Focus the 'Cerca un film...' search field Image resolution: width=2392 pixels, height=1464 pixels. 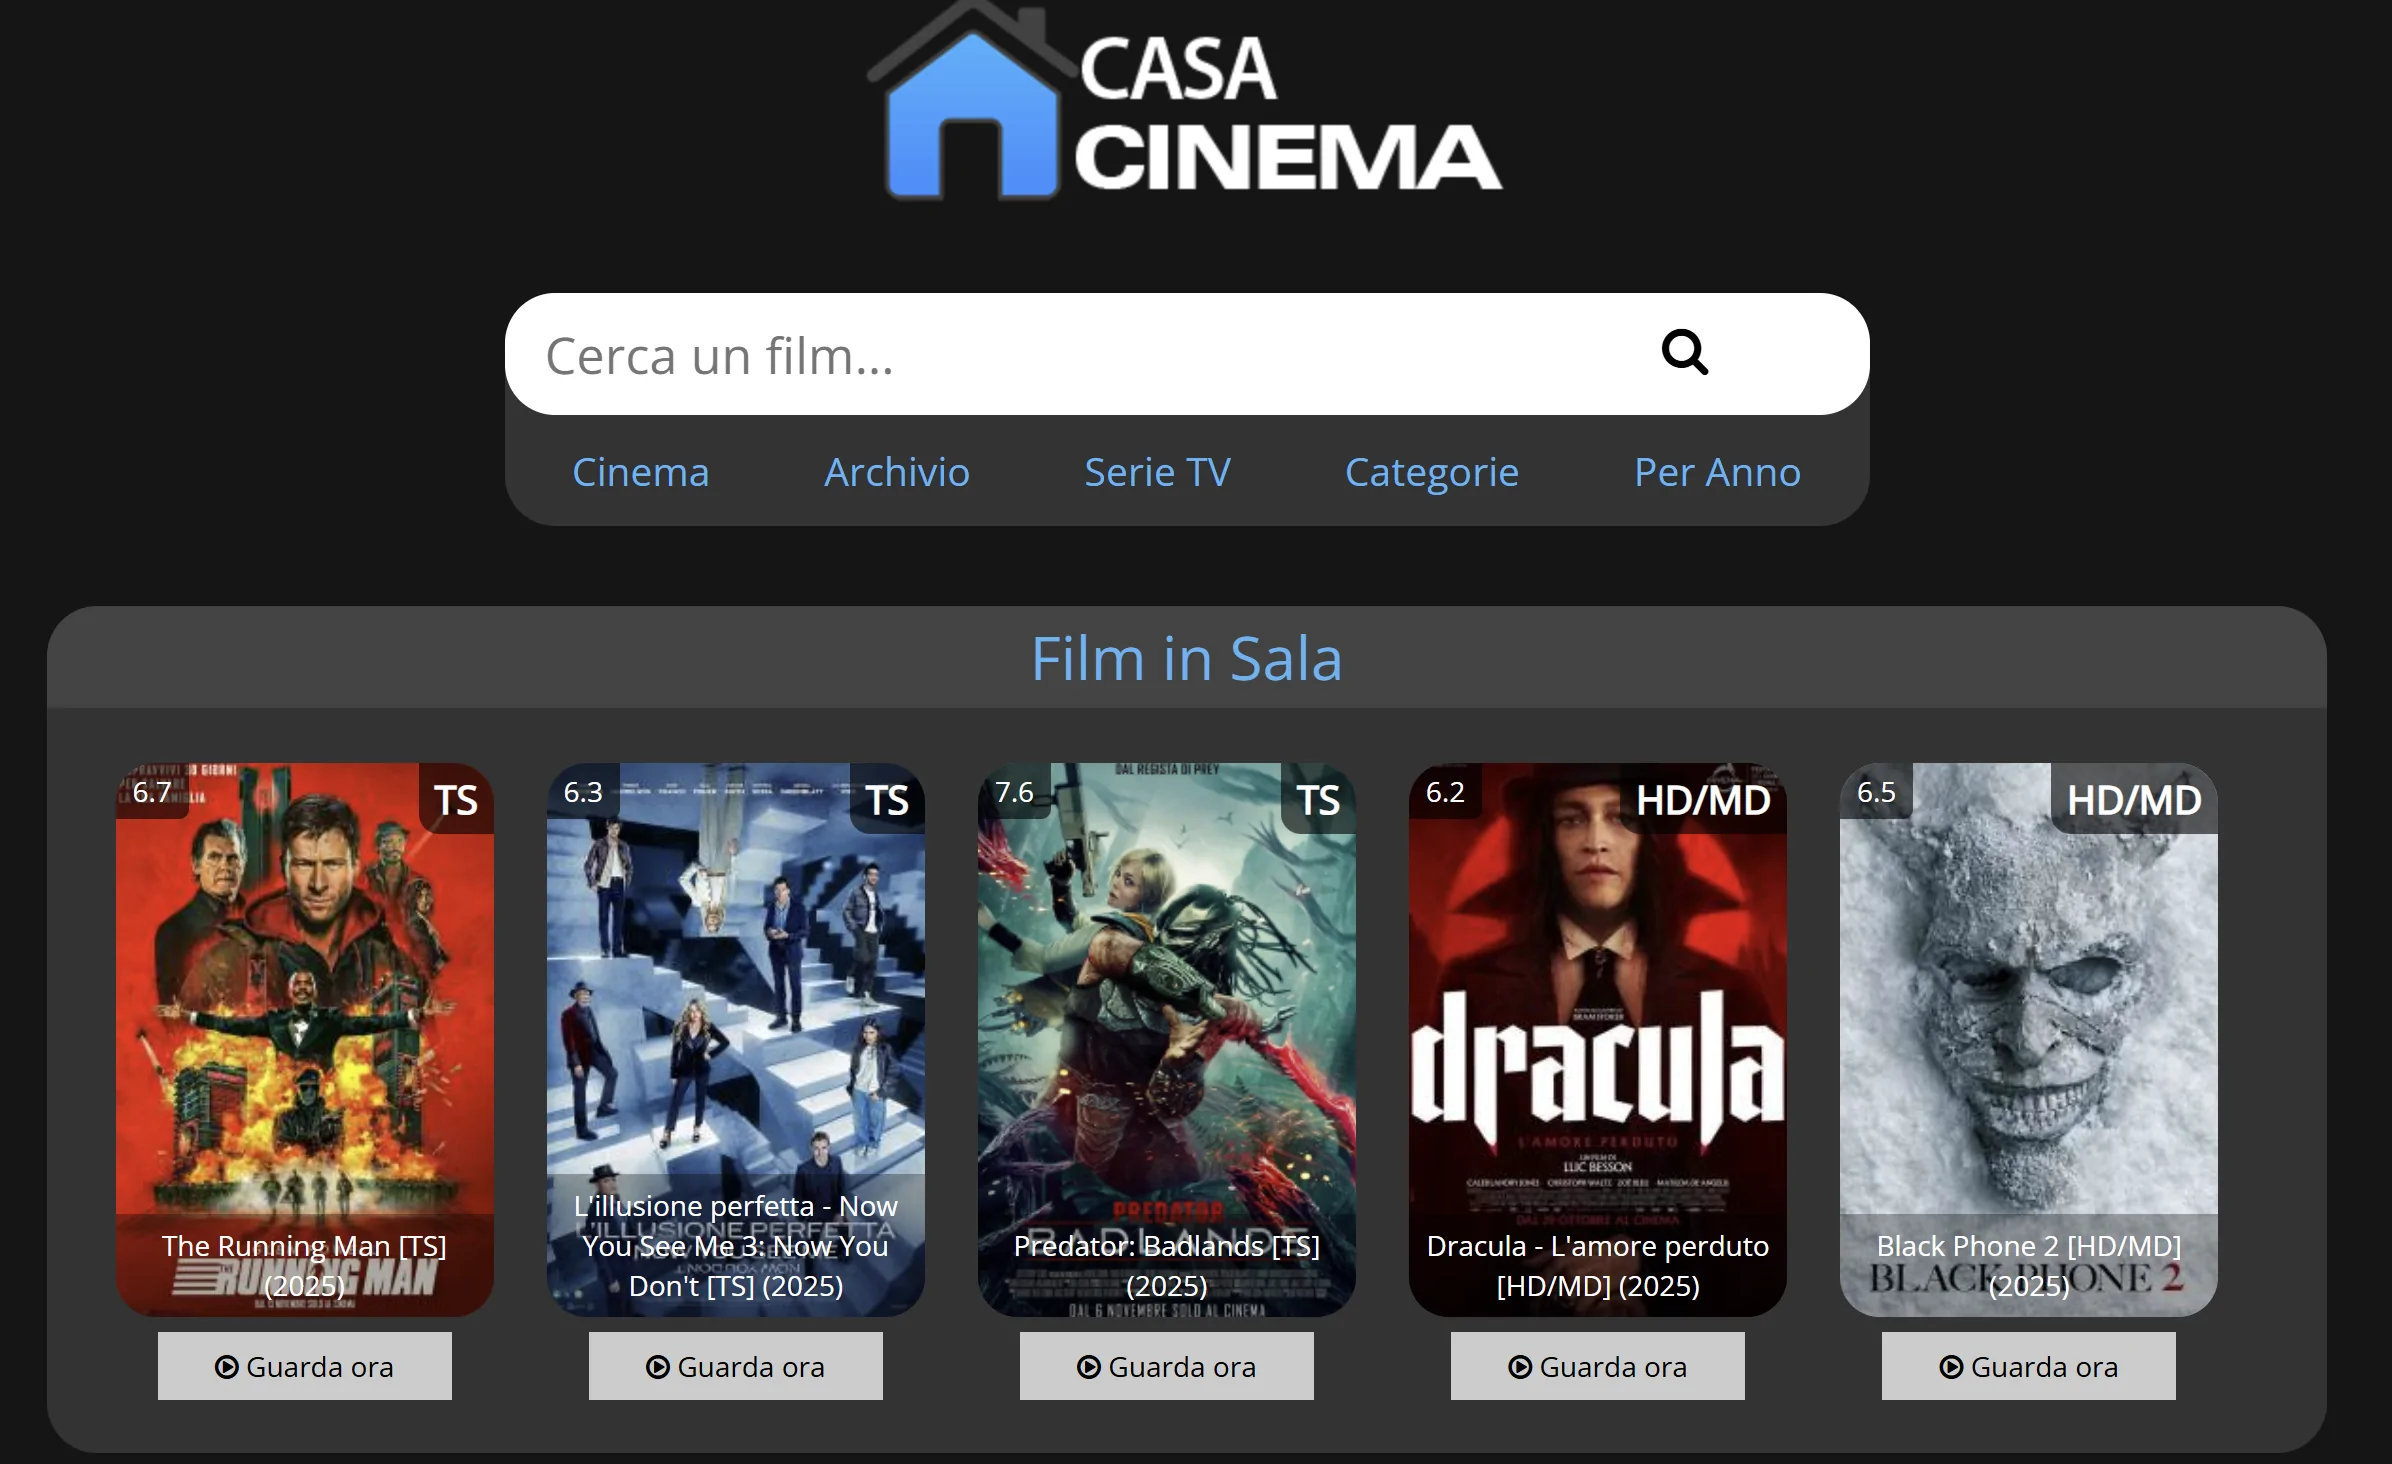click(x=1080, y=354)
